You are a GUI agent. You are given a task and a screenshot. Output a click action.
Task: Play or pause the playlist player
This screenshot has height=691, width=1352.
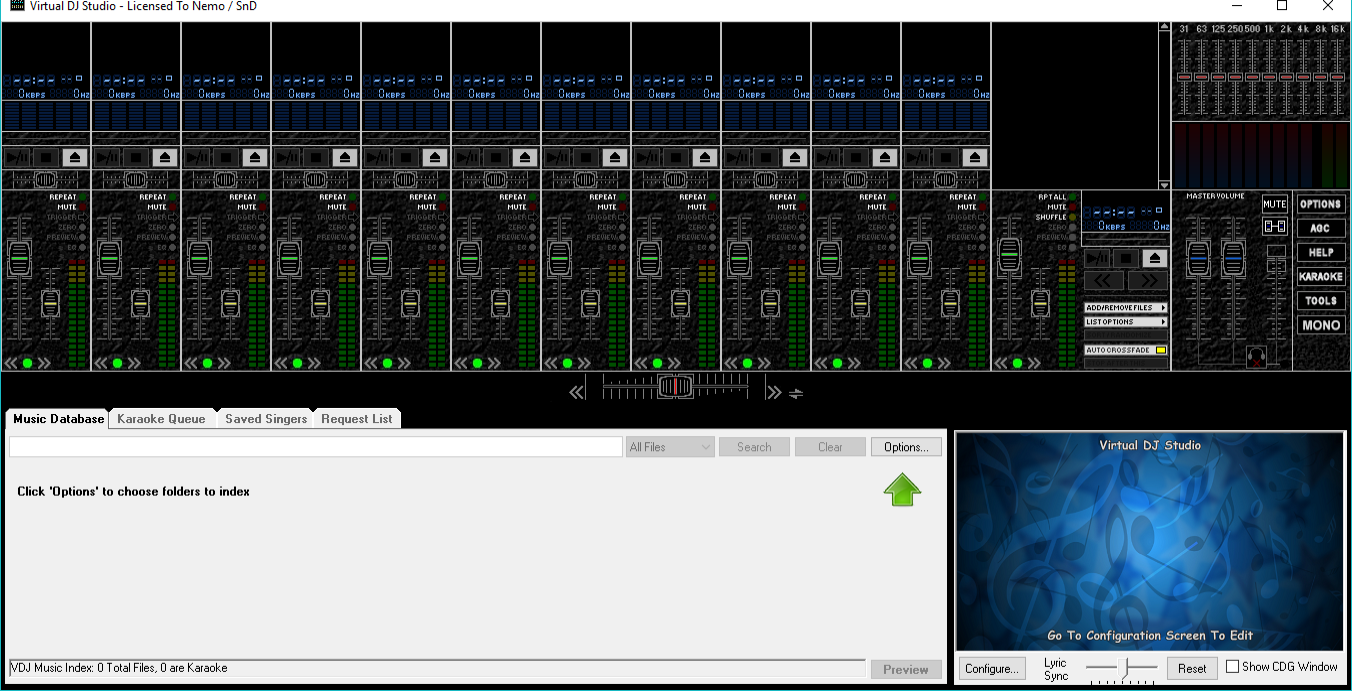pos(1097,258)
